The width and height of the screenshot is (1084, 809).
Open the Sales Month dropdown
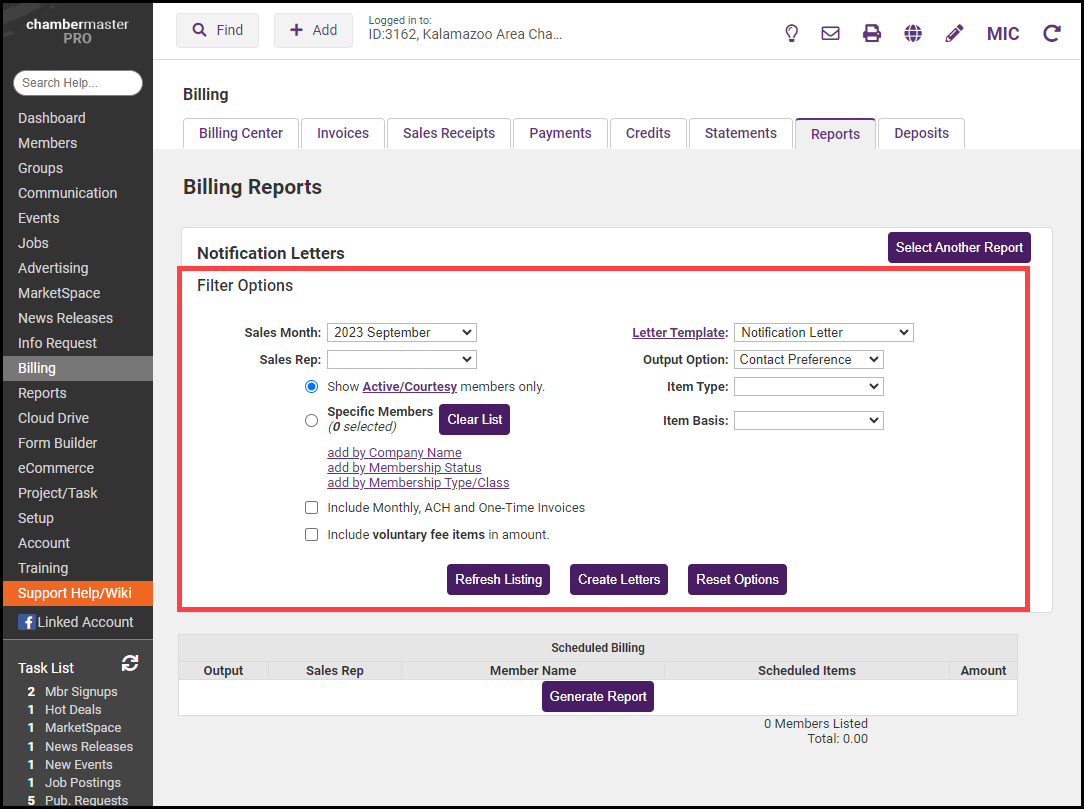tap(401, 332)
